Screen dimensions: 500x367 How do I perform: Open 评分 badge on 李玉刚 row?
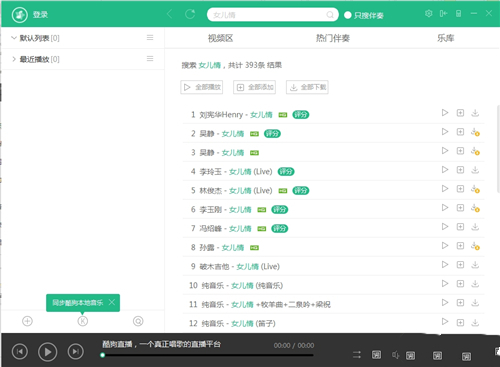tap(279, 210)
